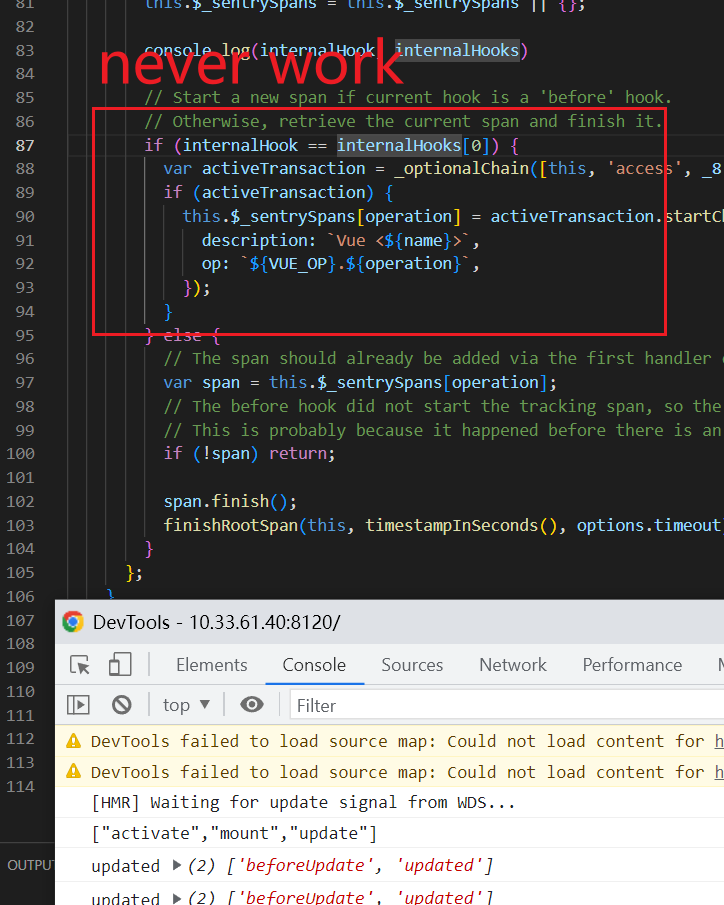Image resolution: width=724 pixels, height=905 pixels.
Task: Activate the inspect element picker
Action: point(80,665)
